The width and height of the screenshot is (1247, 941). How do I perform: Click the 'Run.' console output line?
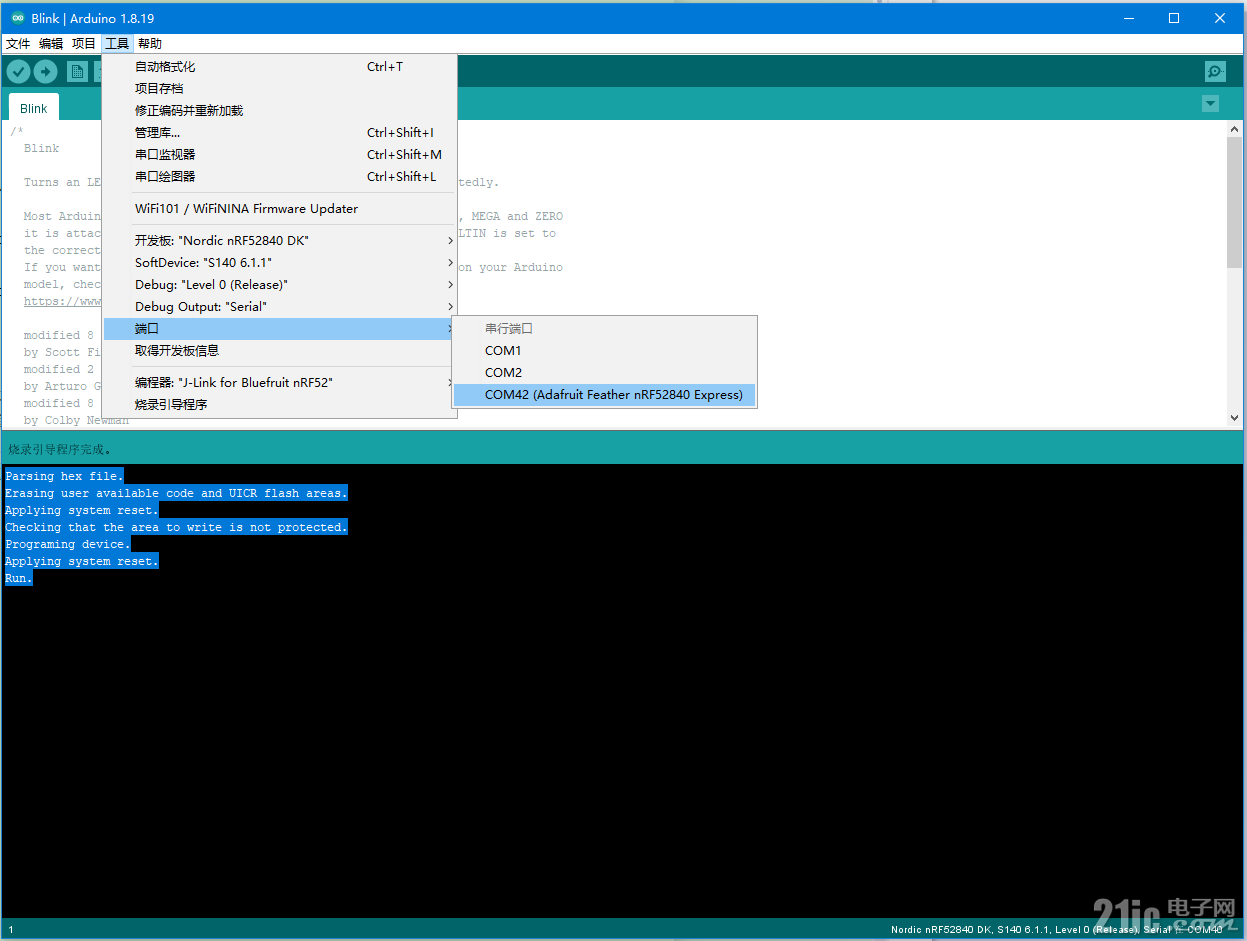(x=19, y=578)
